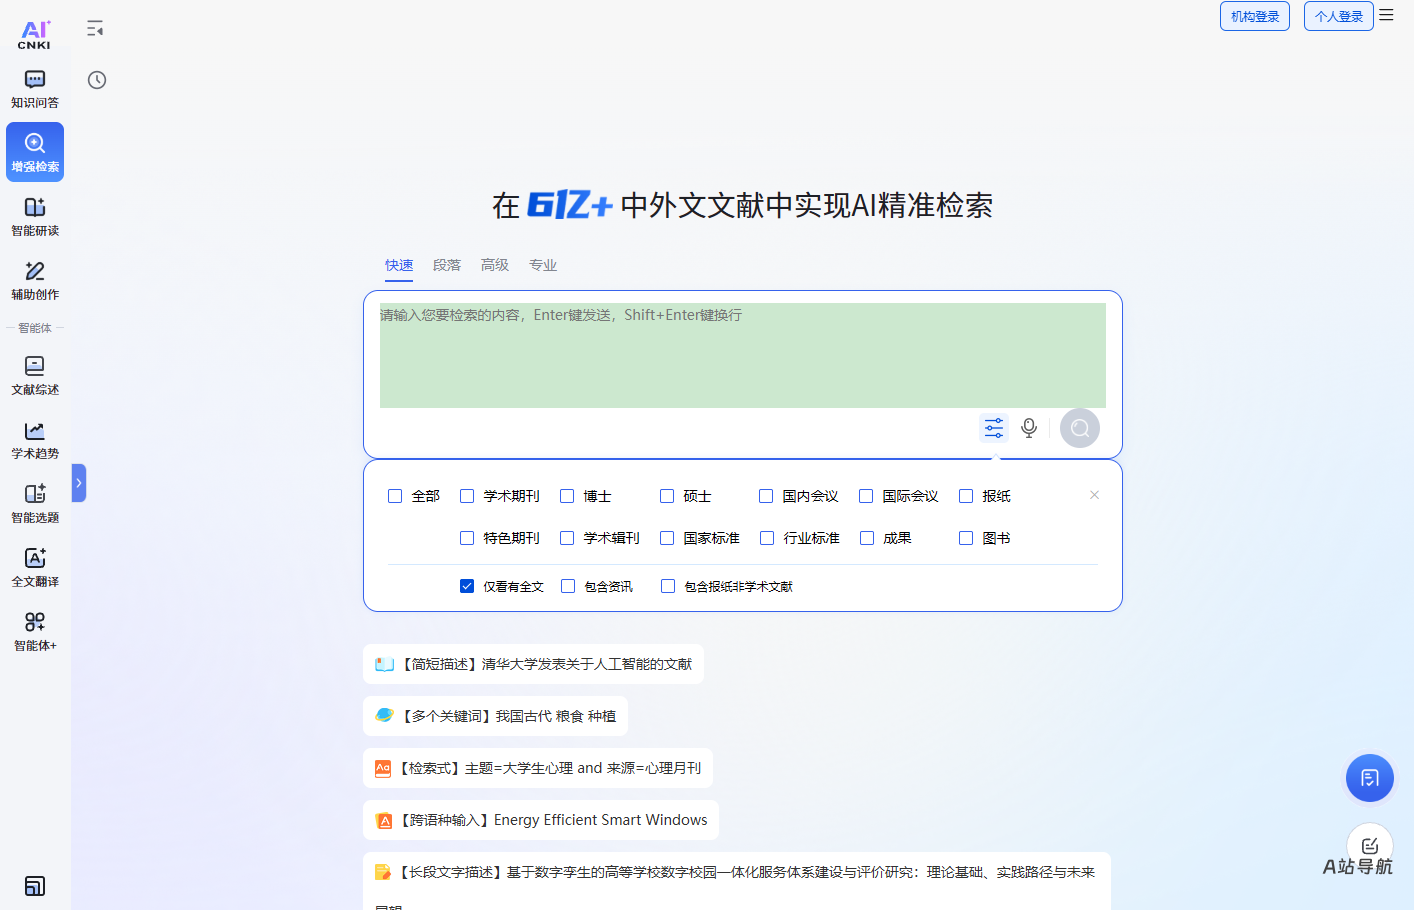Open the hamburger menu beside 个人登录
The width and height of the screenshot is (1414, 910).
click(x=1386, y=15)
